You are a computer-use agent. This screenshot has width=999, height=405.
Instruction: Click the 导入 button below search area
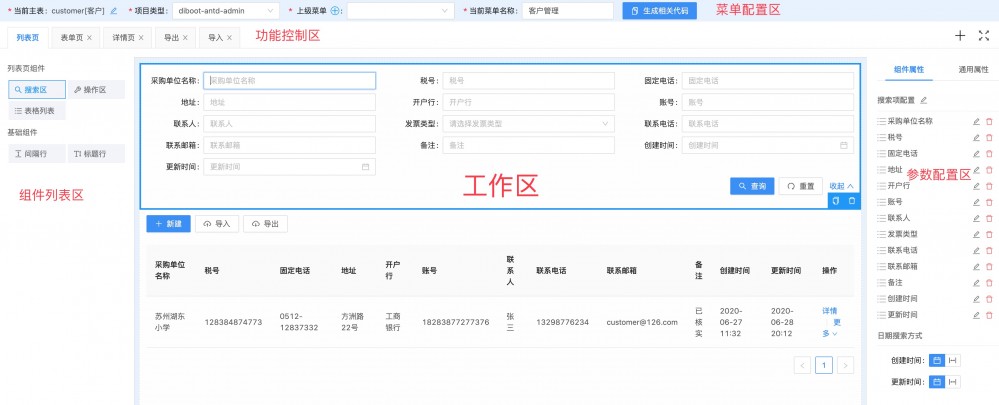click(x=217, y=224)
